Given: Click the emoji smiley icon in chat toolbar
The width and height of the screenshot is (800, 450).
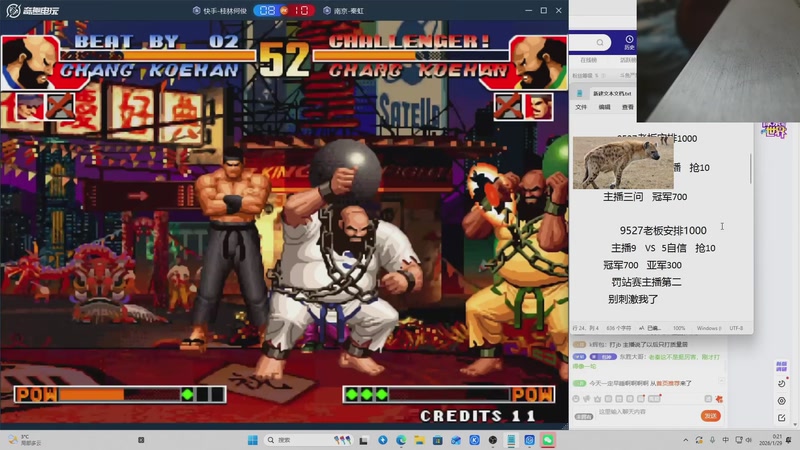Looking at the screenshot, I should [x=577, y=399].
